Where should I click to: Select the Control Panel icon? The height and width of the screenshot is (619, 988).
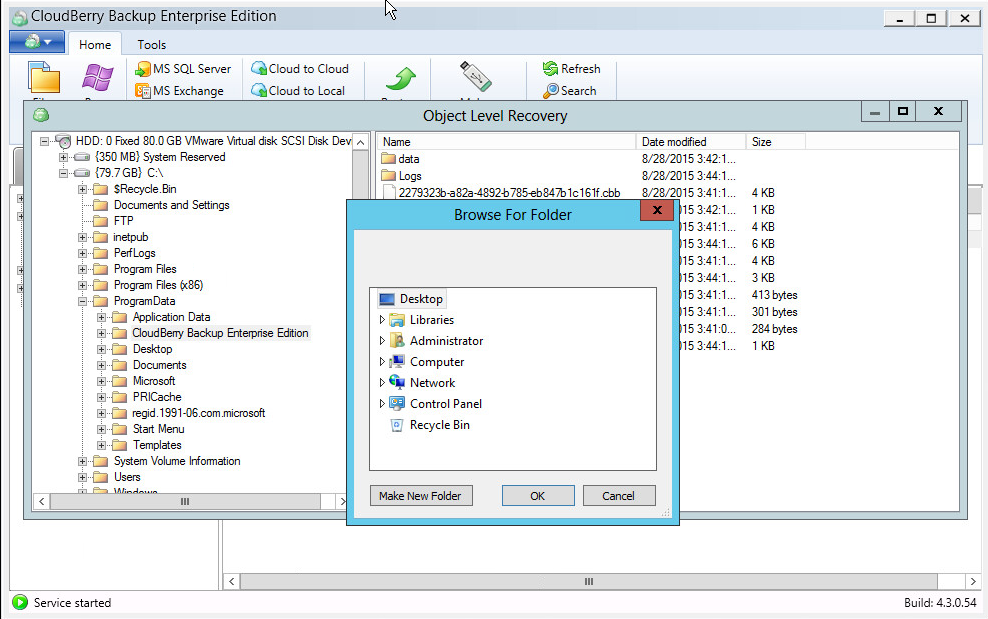397,403
